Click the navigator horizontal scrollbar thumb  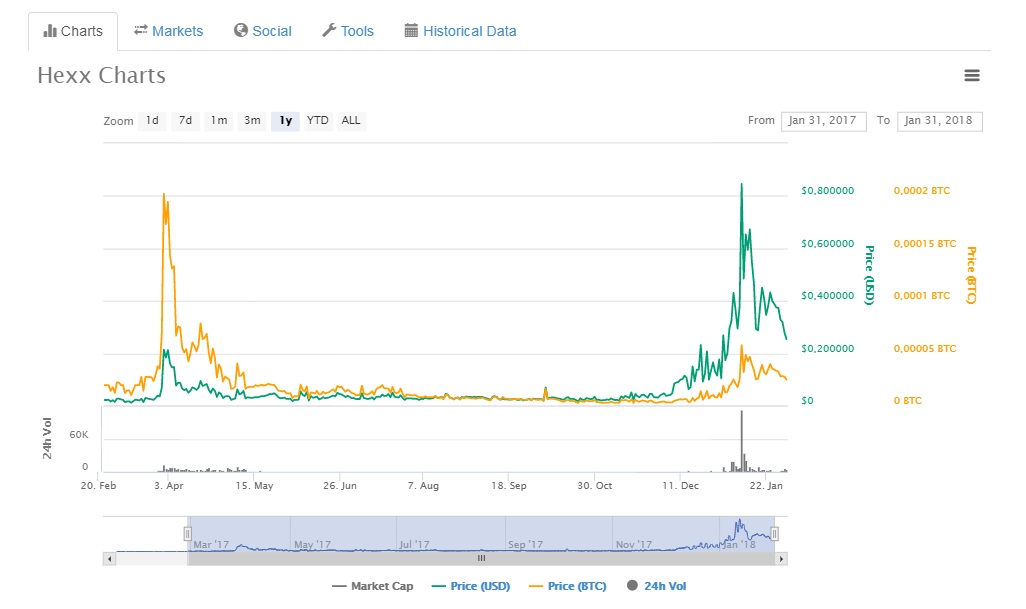pyautogui.click(x=481, y=559)
